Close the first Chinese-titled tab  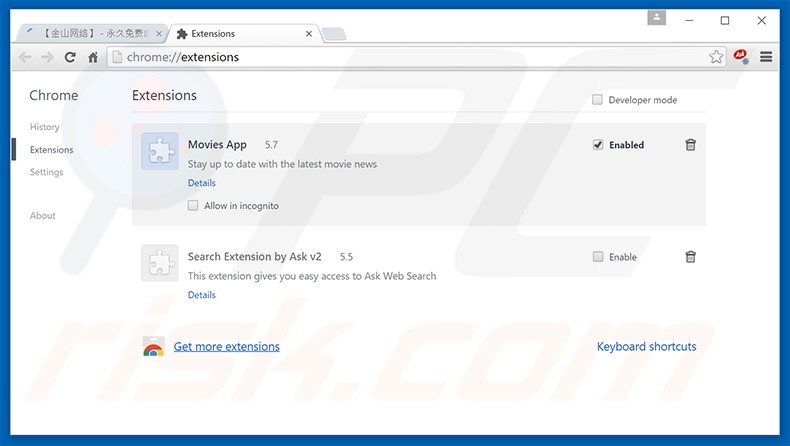(159, 34)
